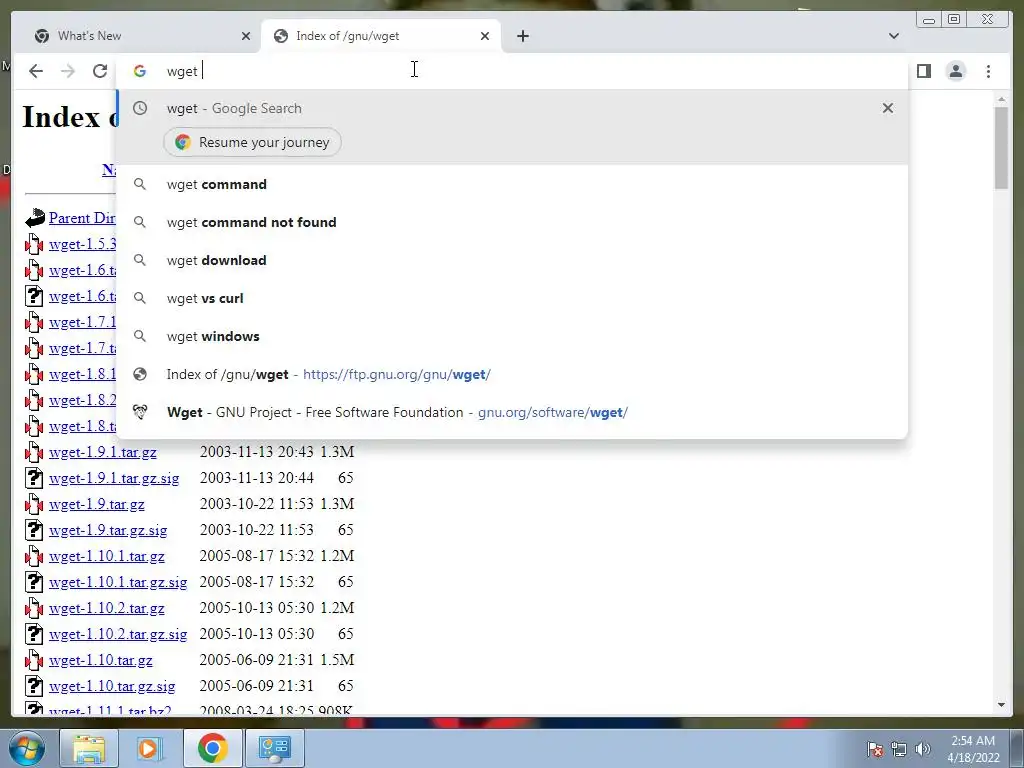Screen dimensions: 1024x768
Task: Open the wget-1.9.1.tar.gz link
Action: click(103, 452)
